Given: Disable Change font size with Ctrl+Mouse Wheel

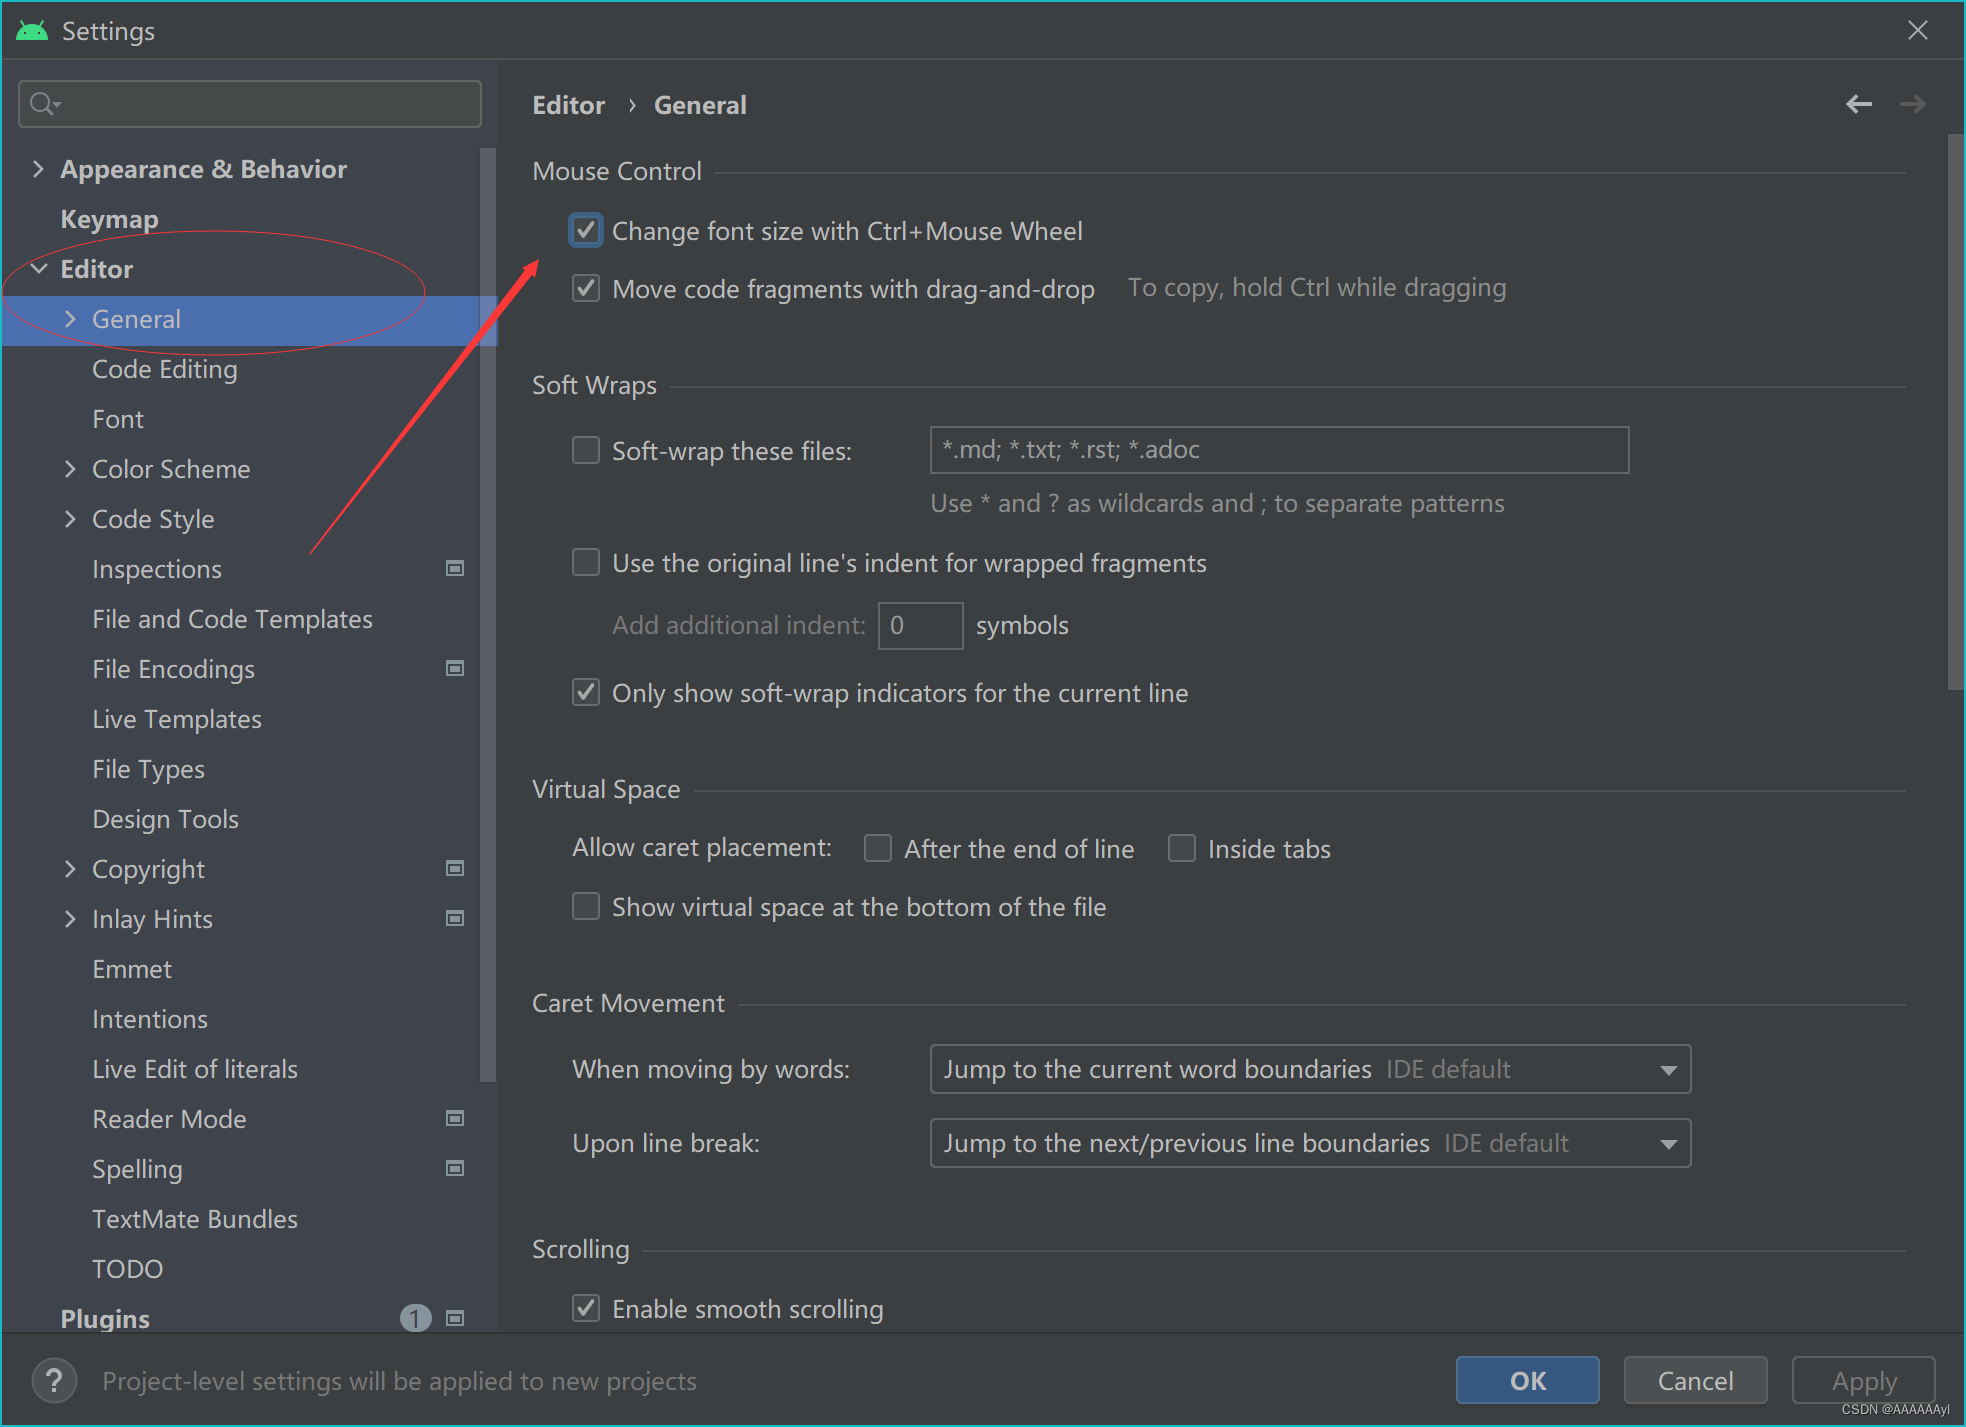Looking at the screenshot, I should tap(586, 231).
